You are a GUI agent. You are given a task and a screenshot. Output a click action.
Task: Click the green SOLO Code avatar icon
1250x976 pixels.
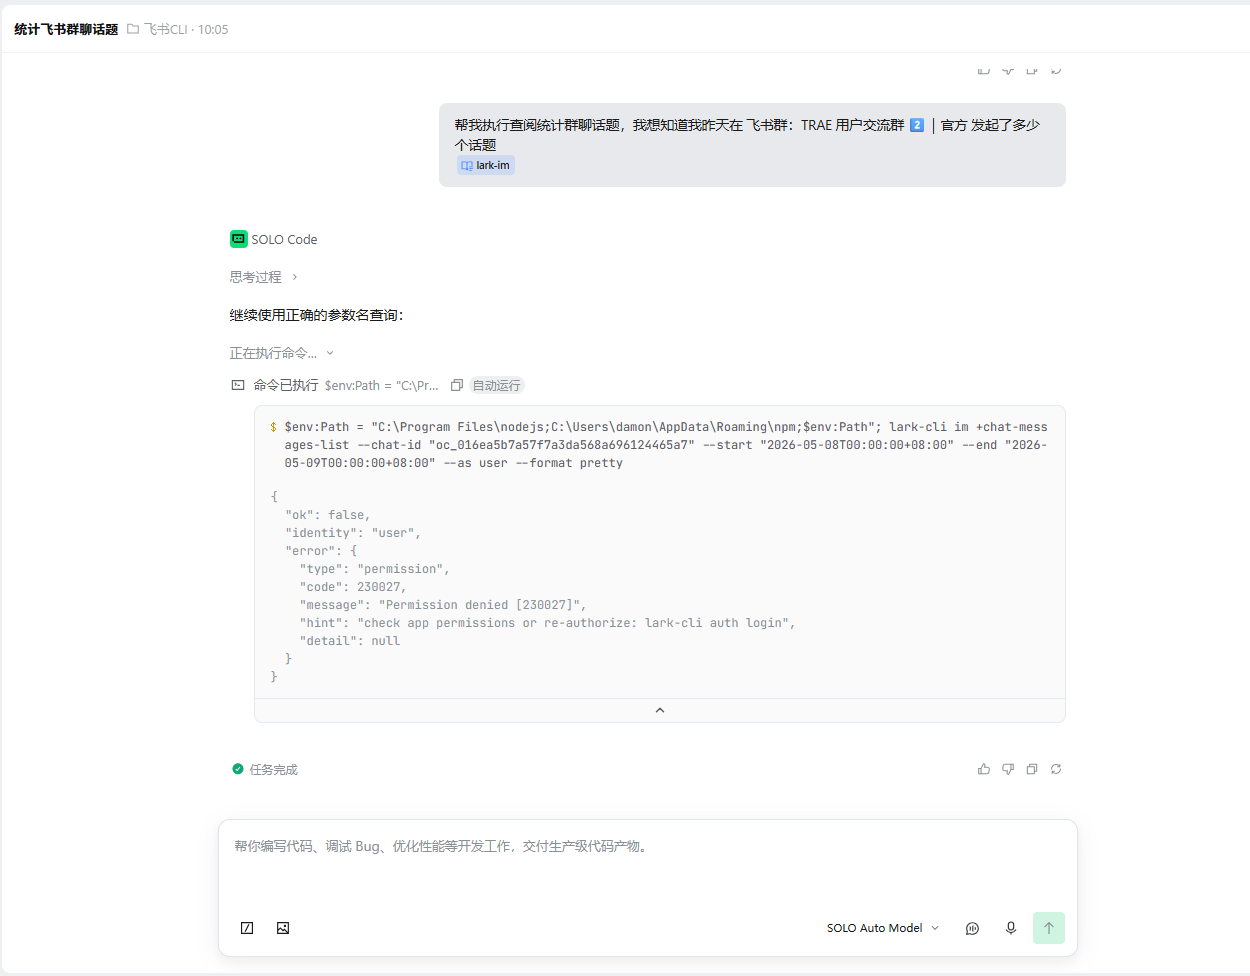pyautogui.click(x=238, y=239)
